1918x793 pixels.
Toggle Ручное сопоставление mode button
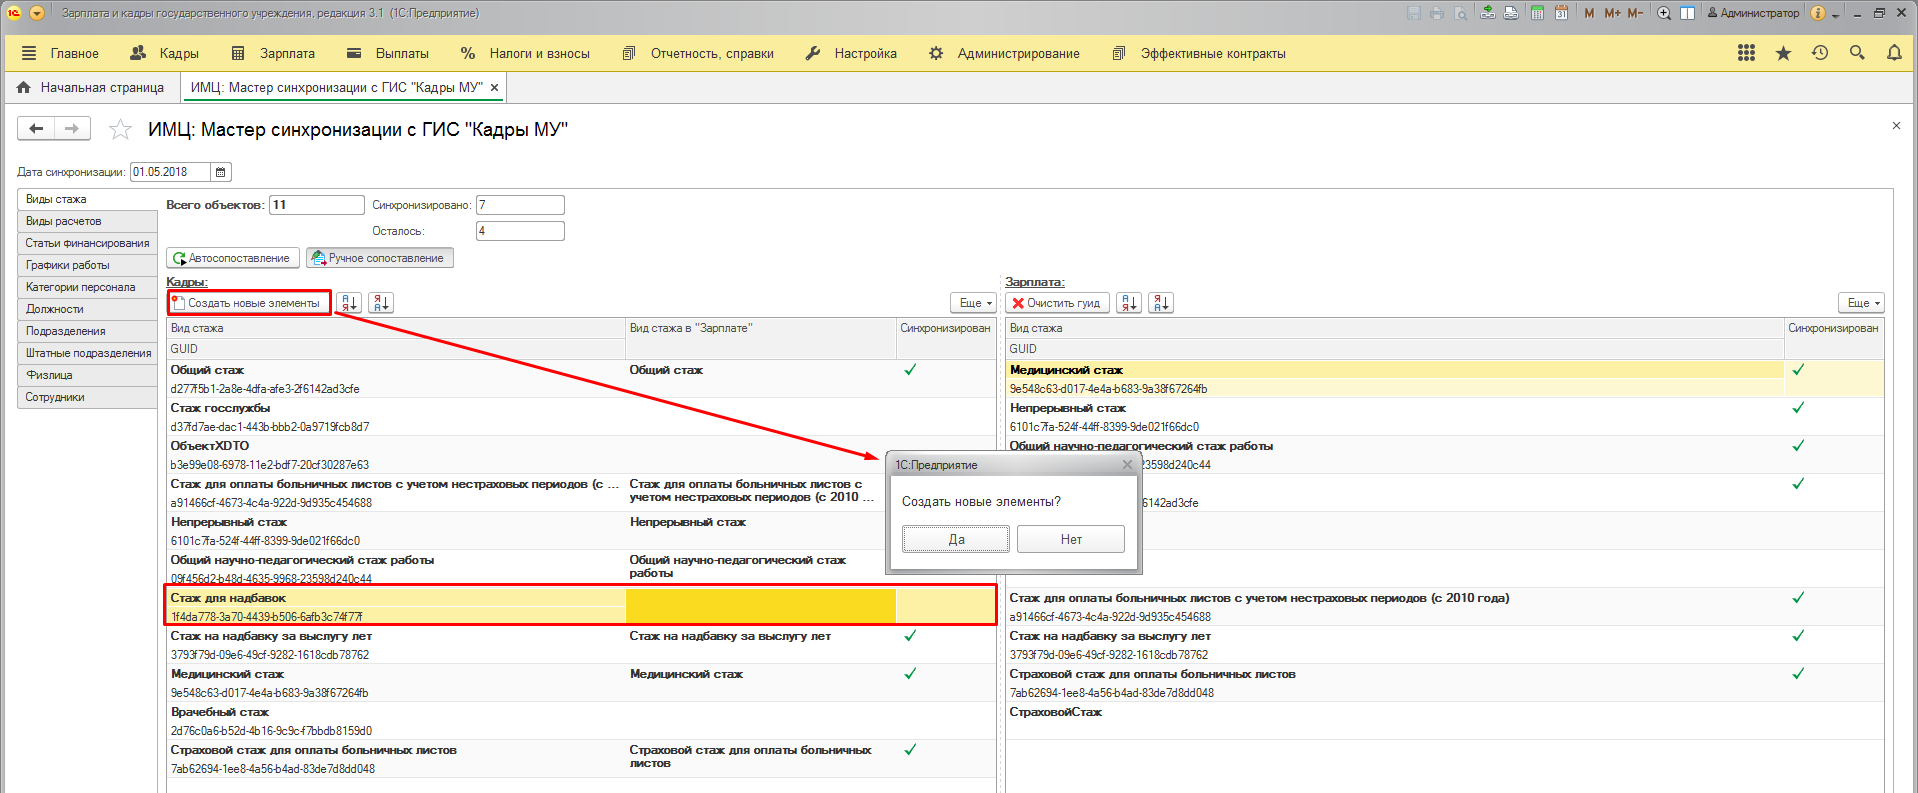[x=379, y=258]
